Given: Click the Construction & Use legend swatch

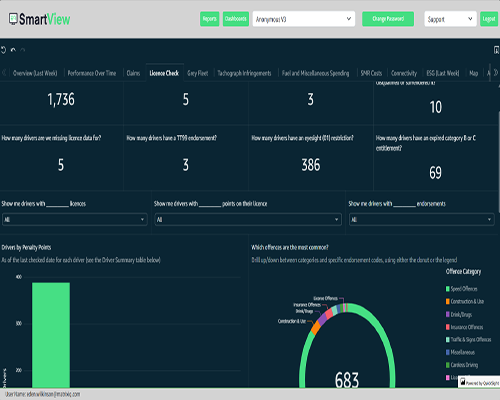Looking at the screenshot, I should [448, 301].
